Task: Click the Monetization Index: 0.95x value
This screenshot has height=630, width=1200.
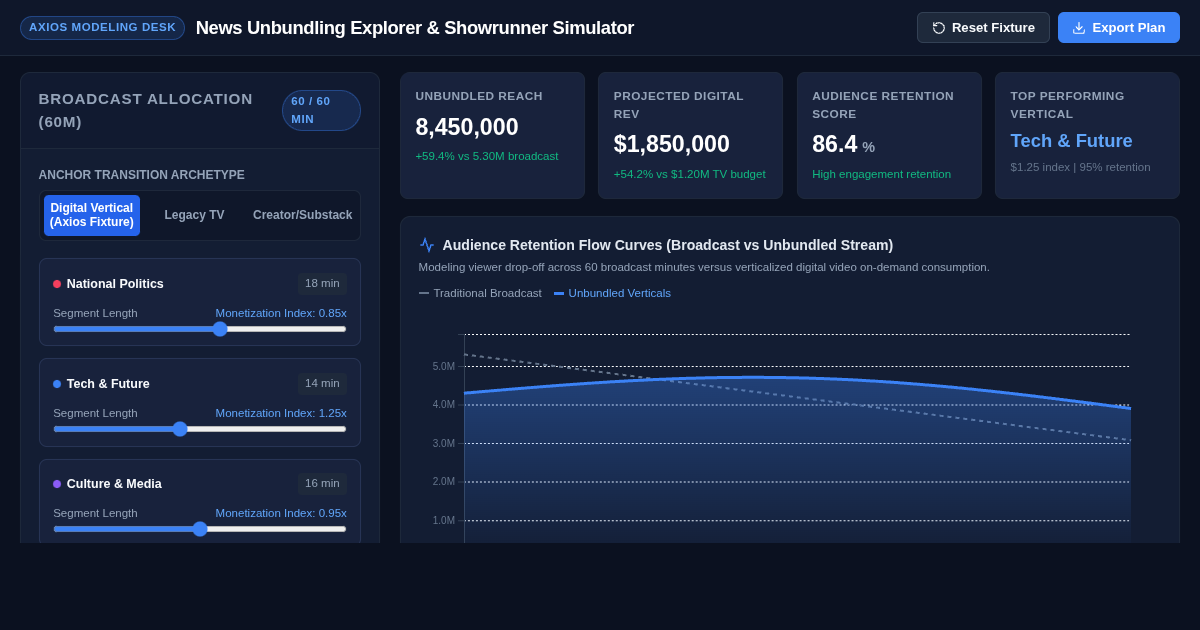Action: pyautogui.click(x=281, y=513)
